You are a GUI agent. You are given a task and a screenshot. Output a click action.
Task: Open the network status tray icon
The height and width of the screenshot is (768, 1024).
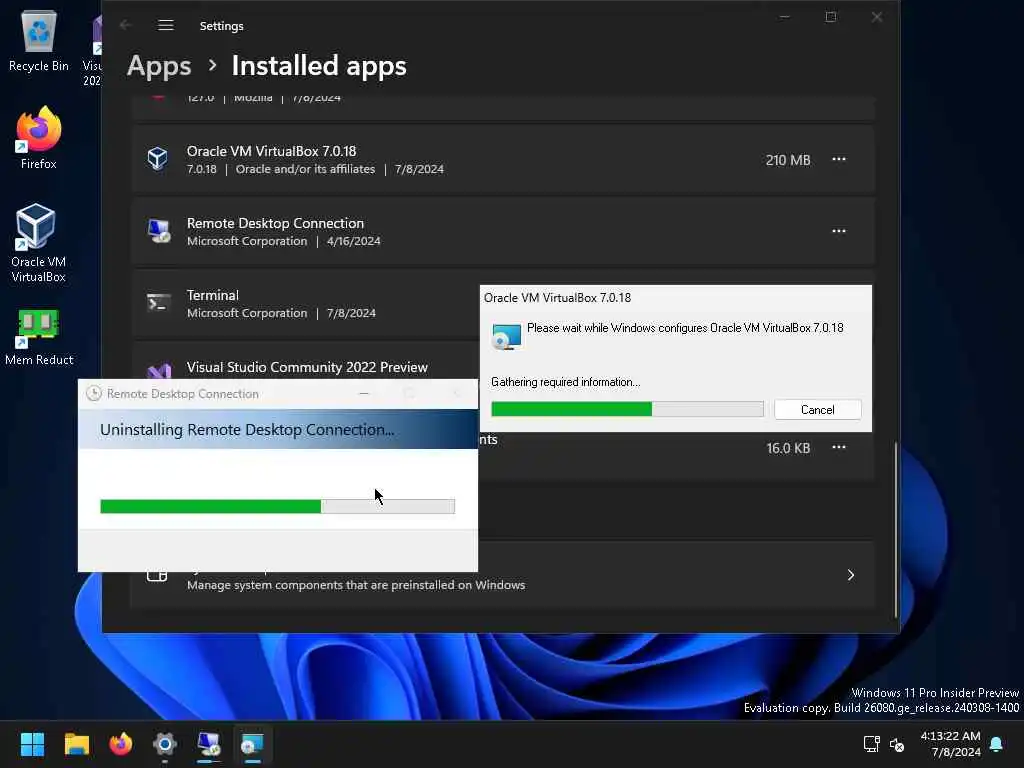click(871, 744)
